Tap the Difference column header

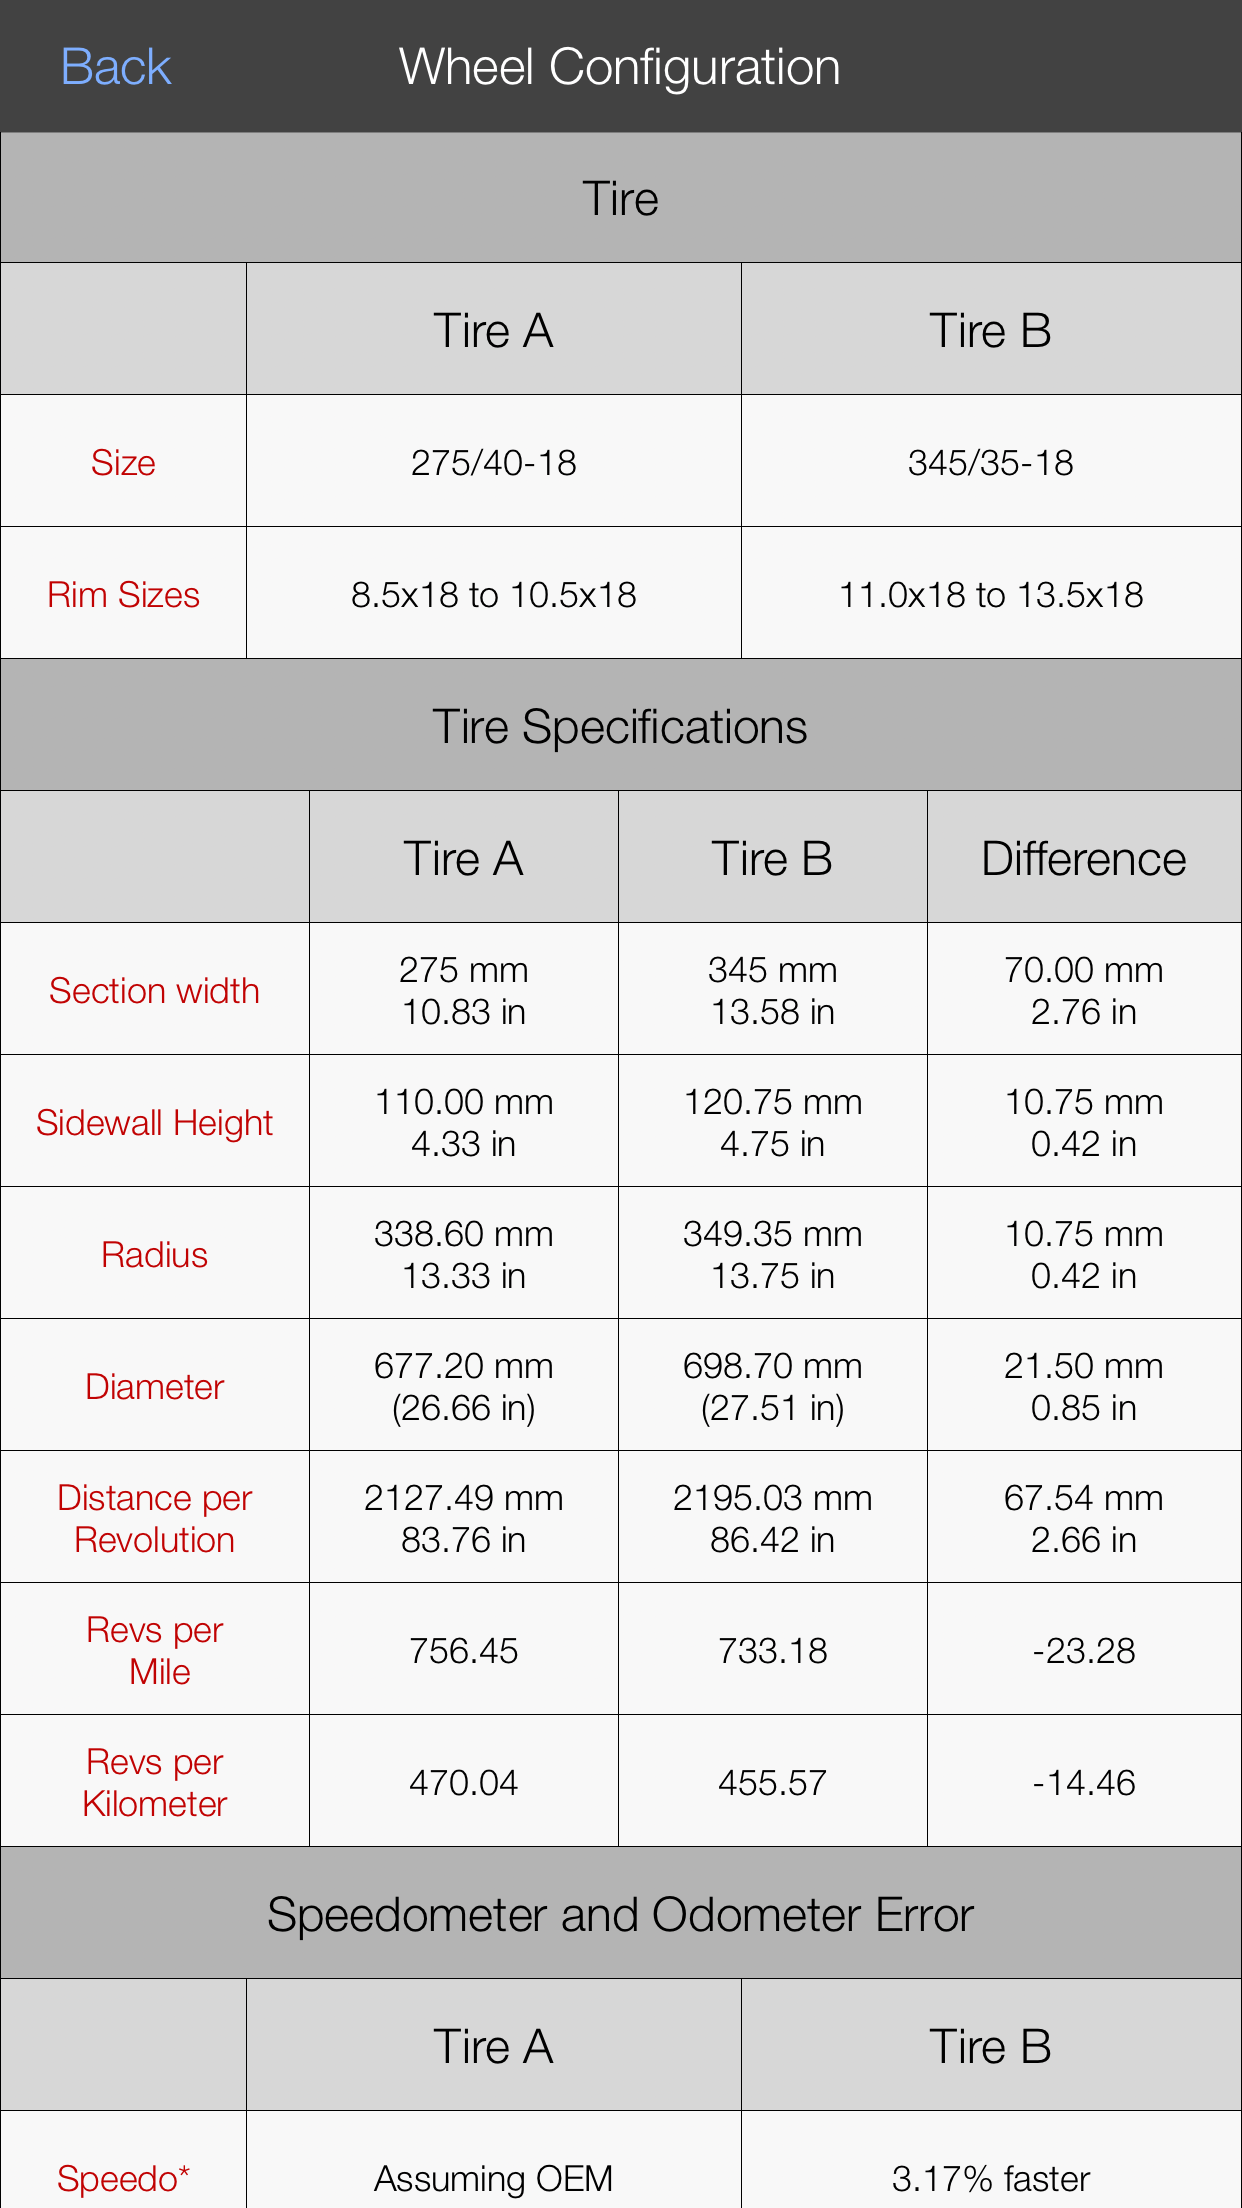1084,859
